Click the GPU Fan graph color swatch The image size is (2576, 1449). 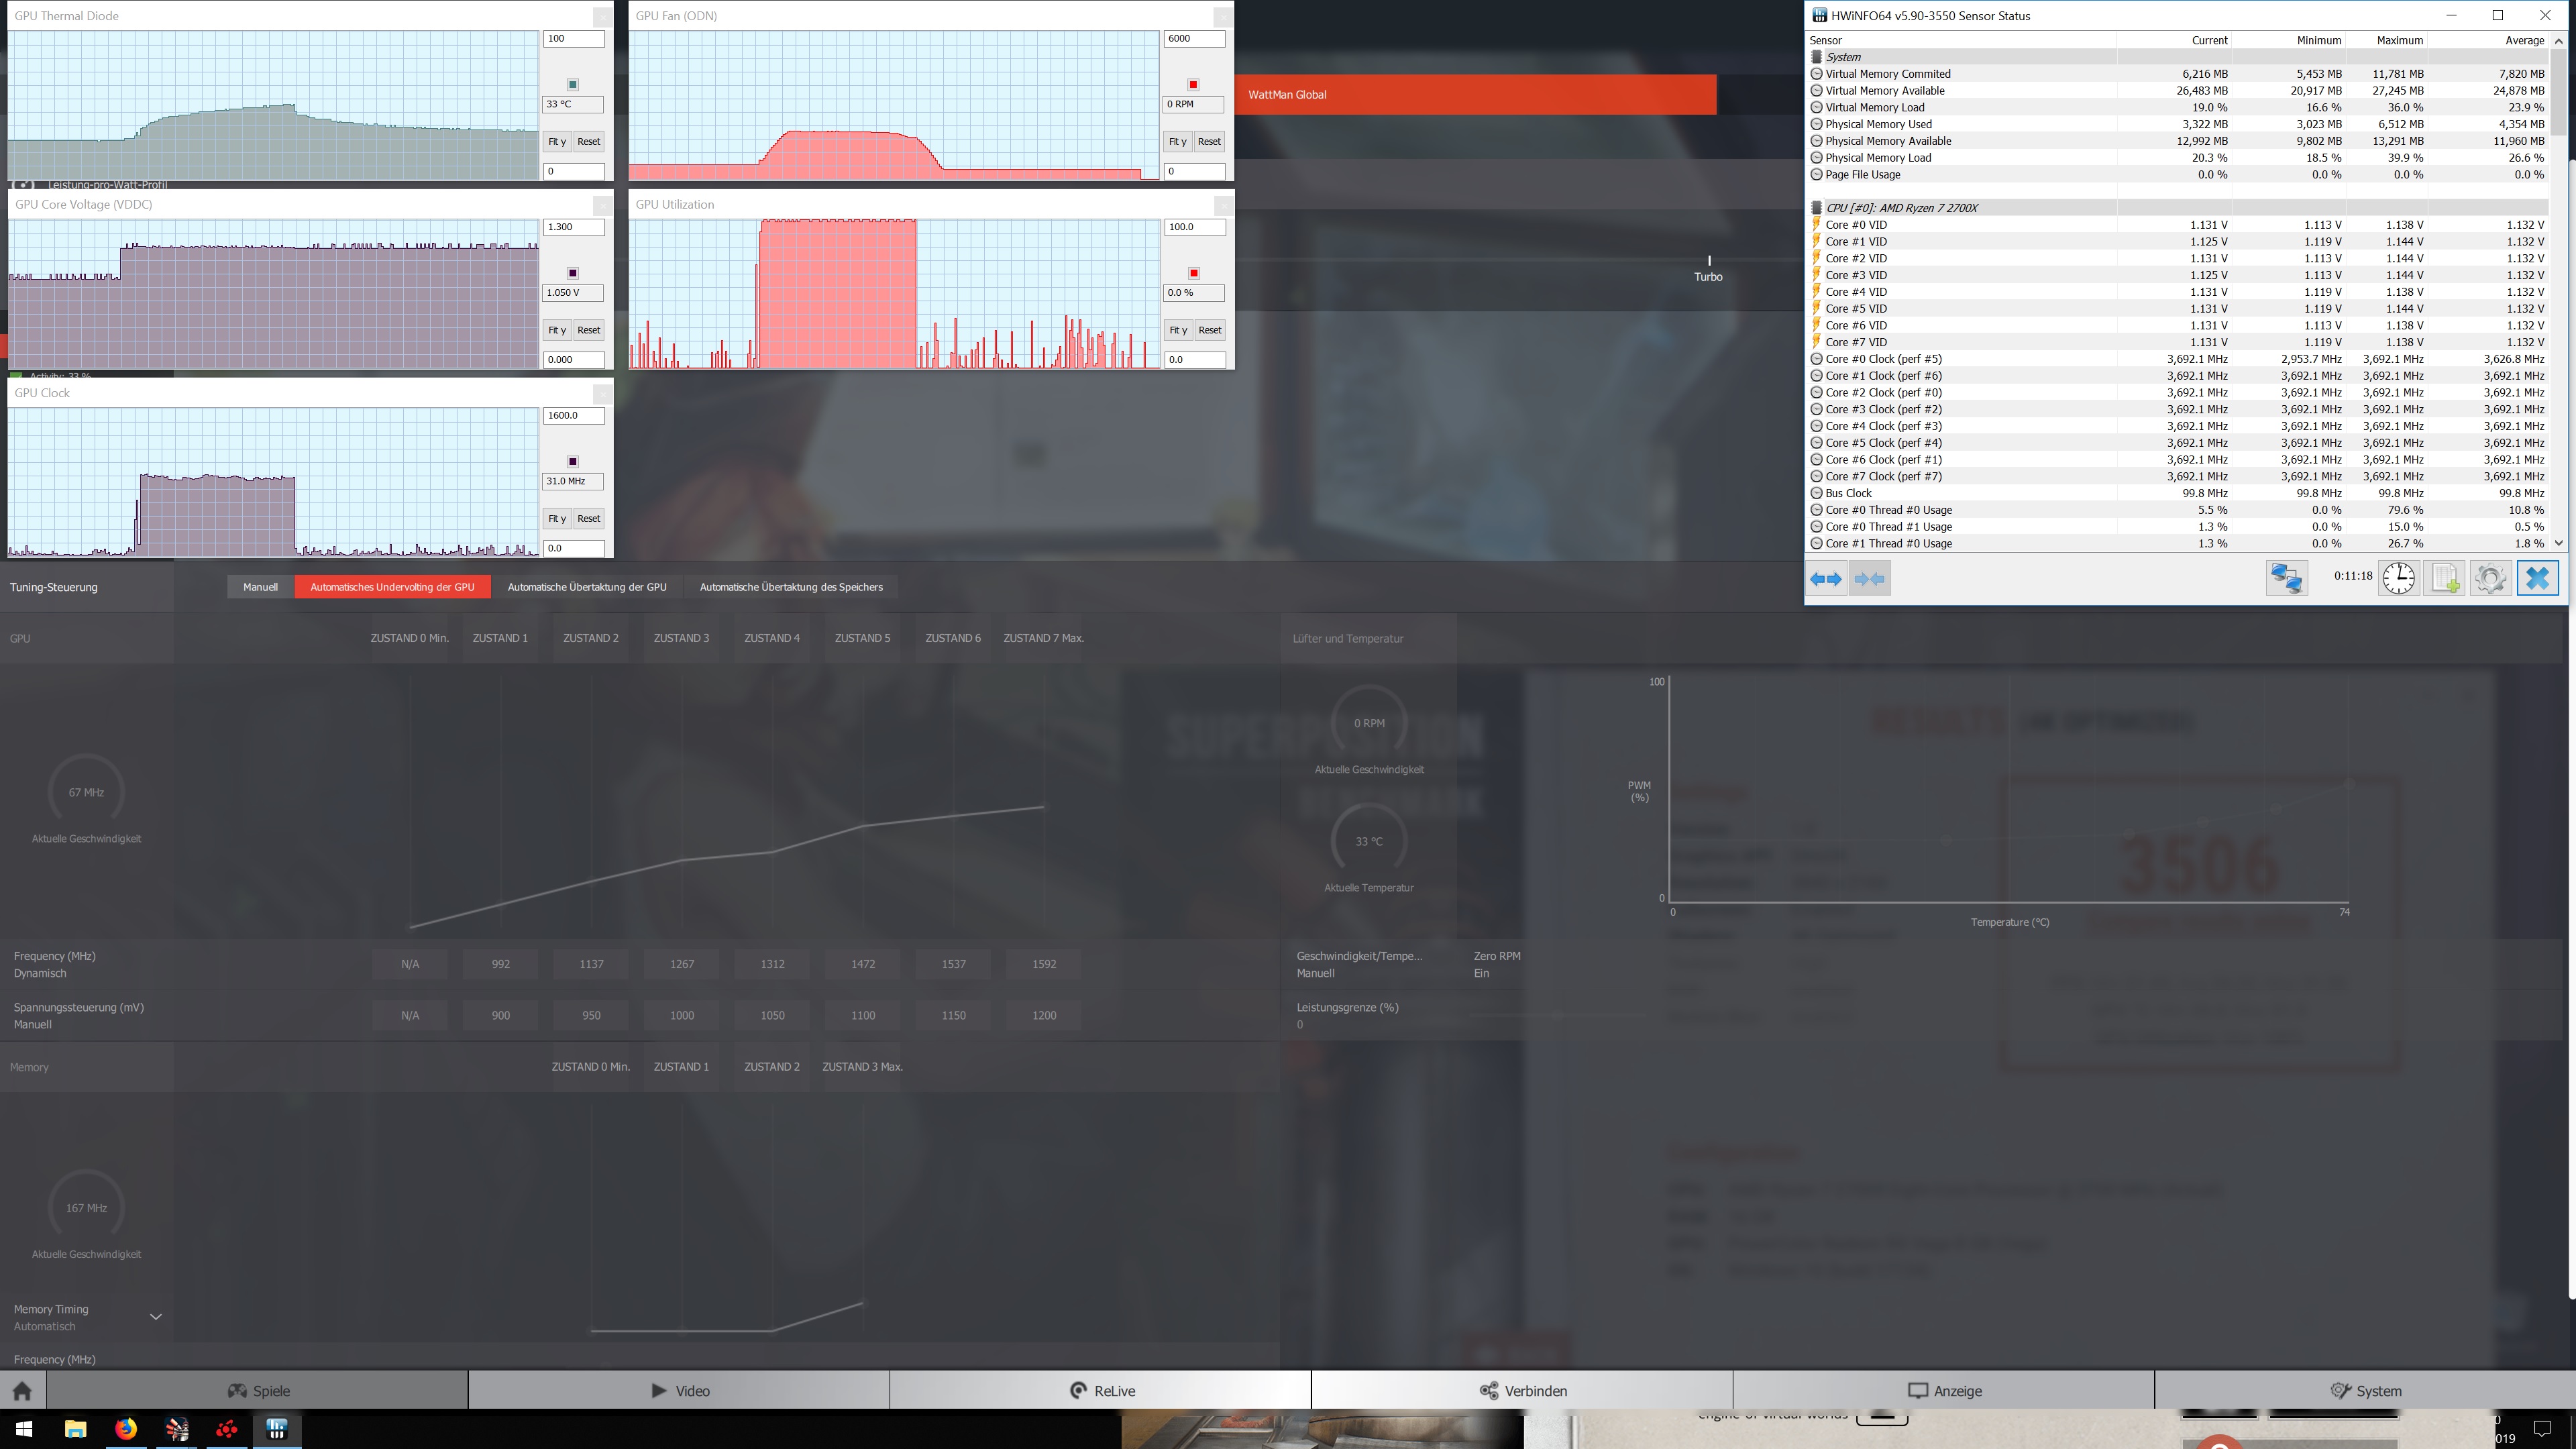coord(1193,85)
